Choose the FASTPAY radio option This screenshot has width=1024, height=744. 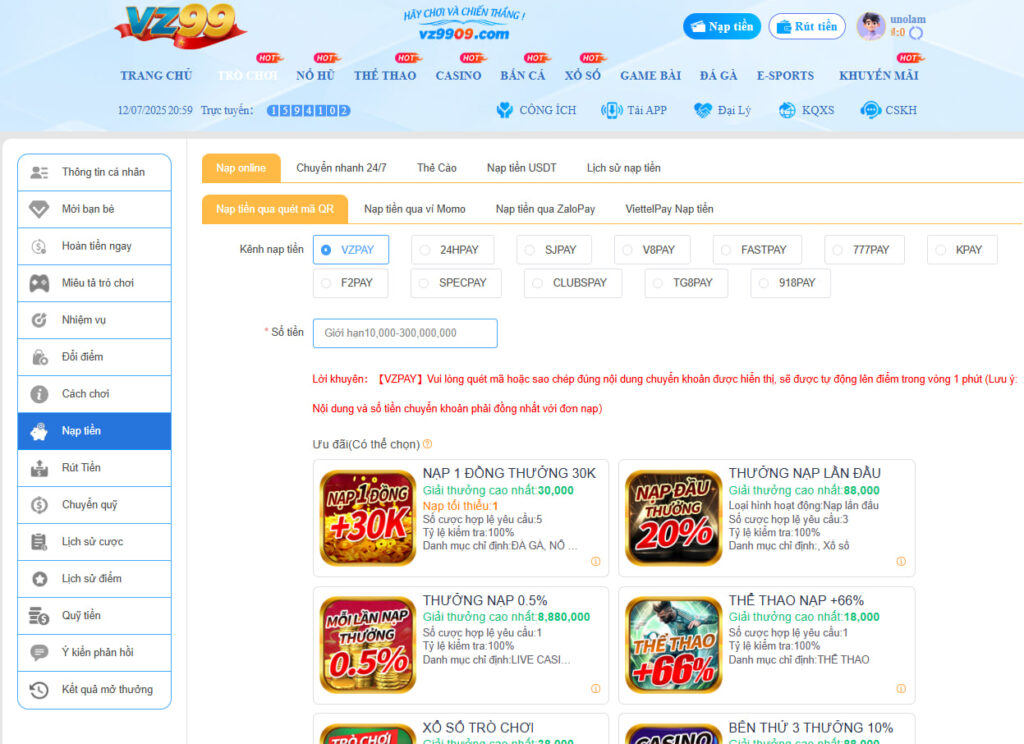point(727,250)
